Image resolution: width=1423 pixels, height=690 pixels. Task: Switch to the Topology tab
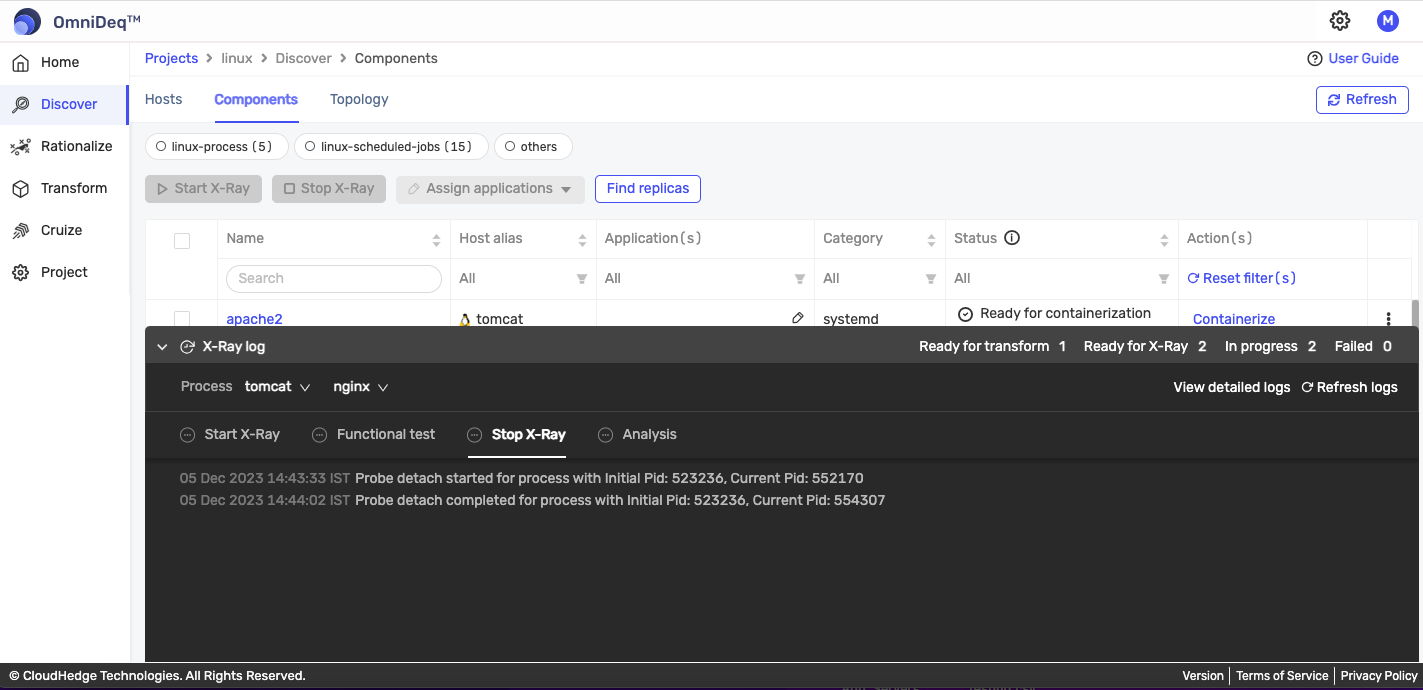point(358,99)
